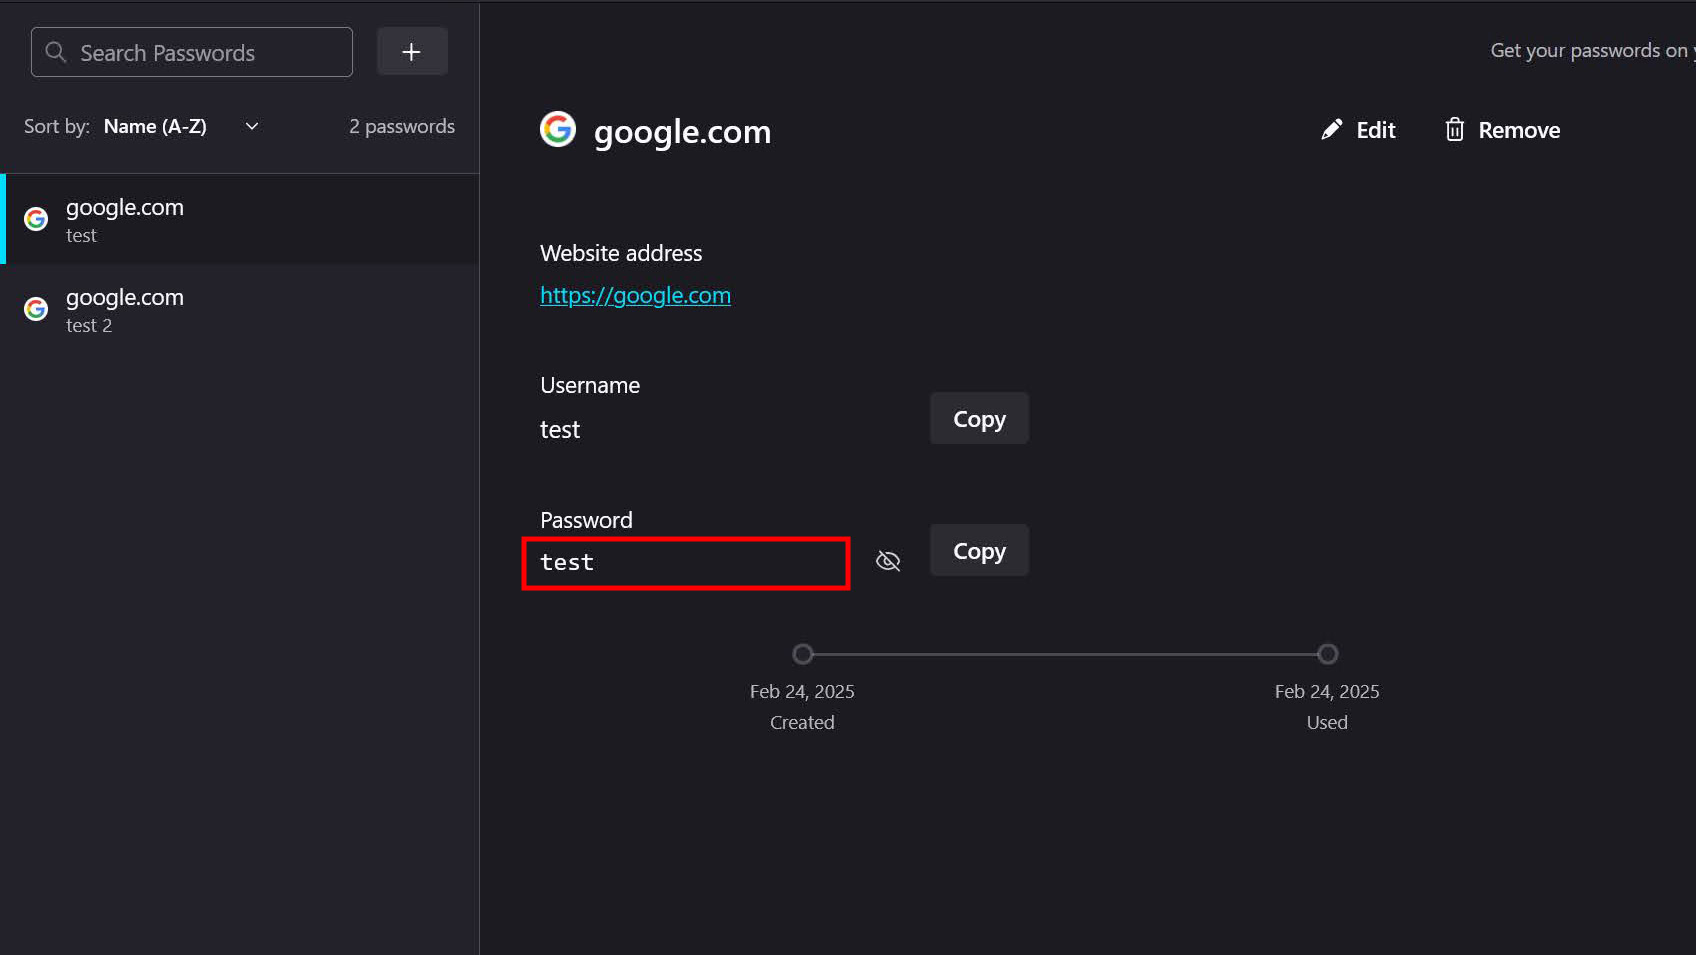This screenshot has height=955, width=1696.
Task: Open the Name (A-Z) sort dropdown
Action: (x=156, y=126)
